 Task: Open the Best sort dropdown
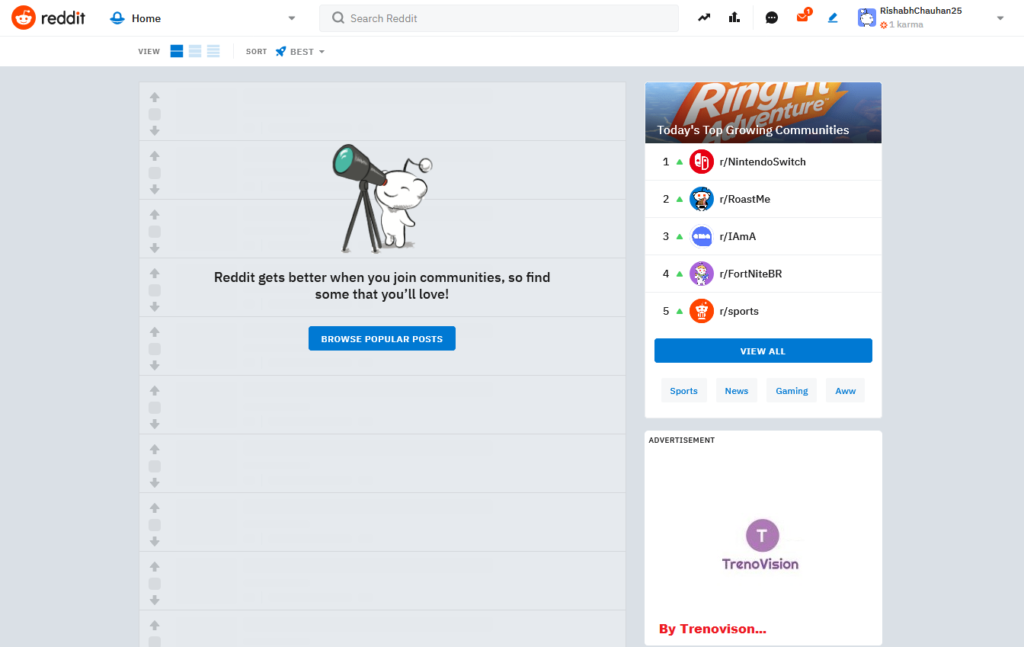click(x=300, y=52)
